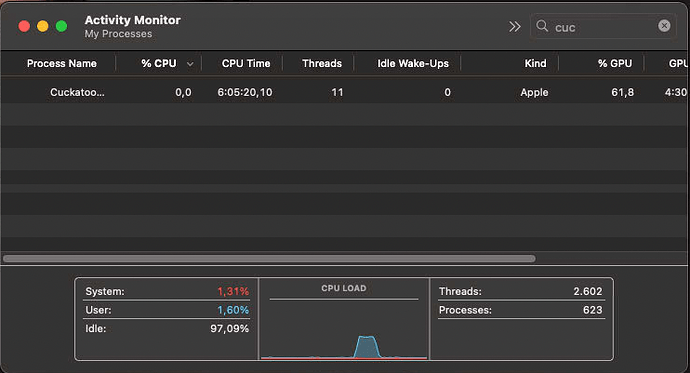Click the partially visible GPU Time column header
690x373 pixels.
pos(679,64)
